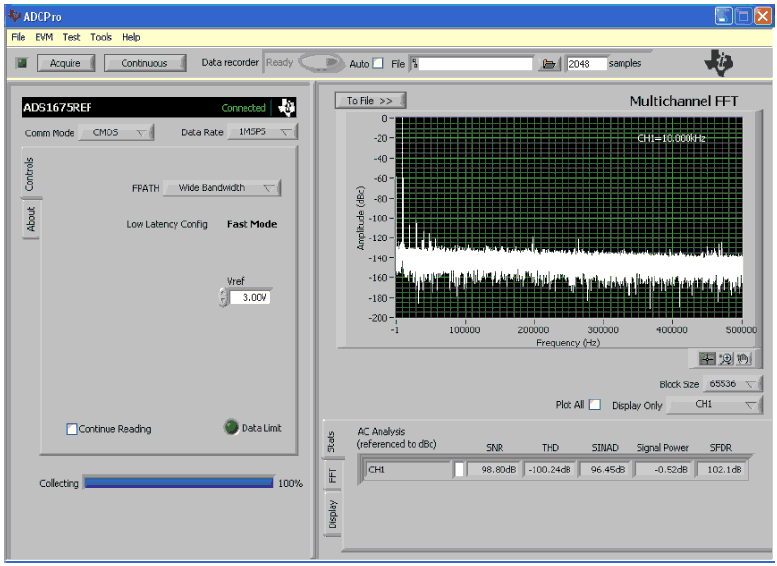This screenshot has width=777, height=566.
Task: Click the FFT spectrum plot area
Action: click(x=568, y=218)
